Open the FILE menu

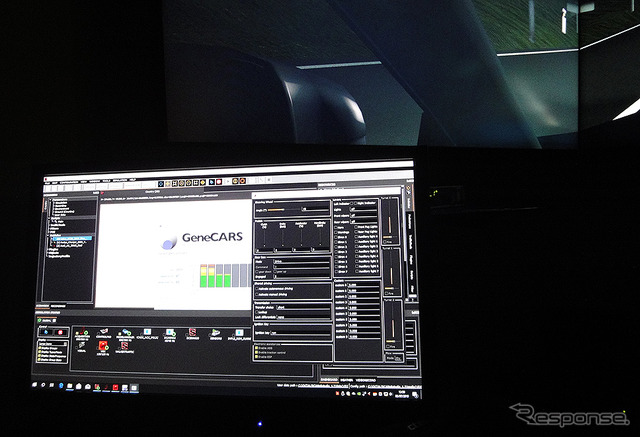(x=47, y=182)
